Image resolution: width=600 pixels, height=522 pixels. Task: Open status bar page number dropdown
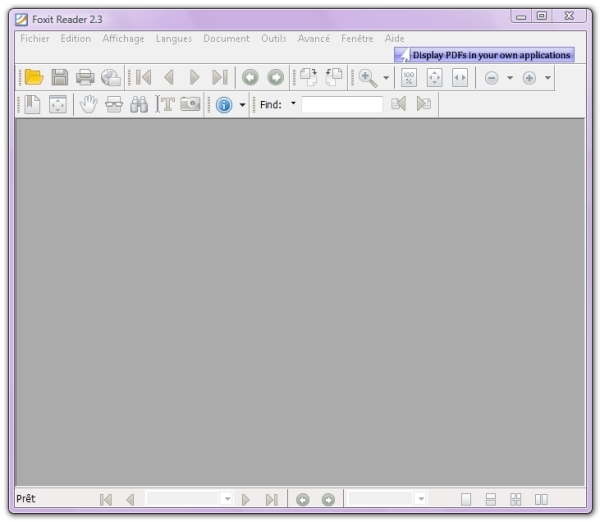(228, 499)
